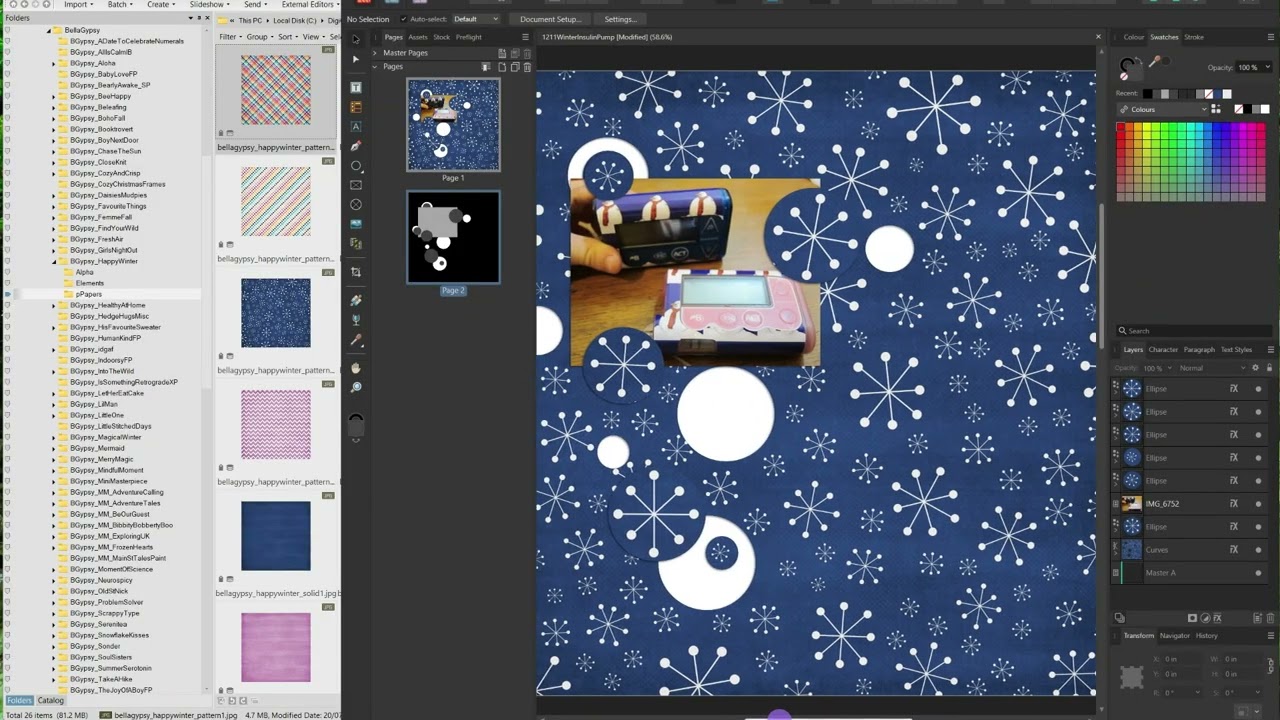Select the Transparency tool
The height and width of the screenshot is (720, 1280).
[356, 320]
